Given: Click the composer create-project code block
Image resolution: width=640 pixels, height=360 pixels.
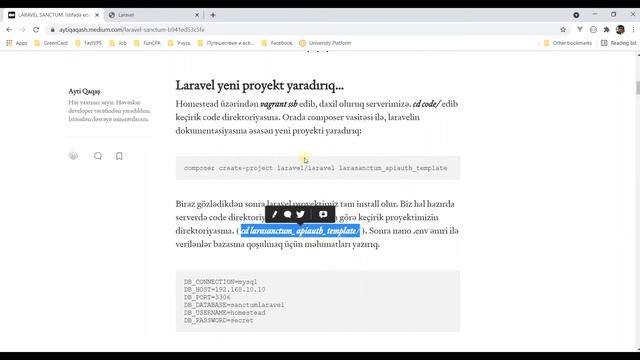Looking at the screenshot, I should 318,168.
